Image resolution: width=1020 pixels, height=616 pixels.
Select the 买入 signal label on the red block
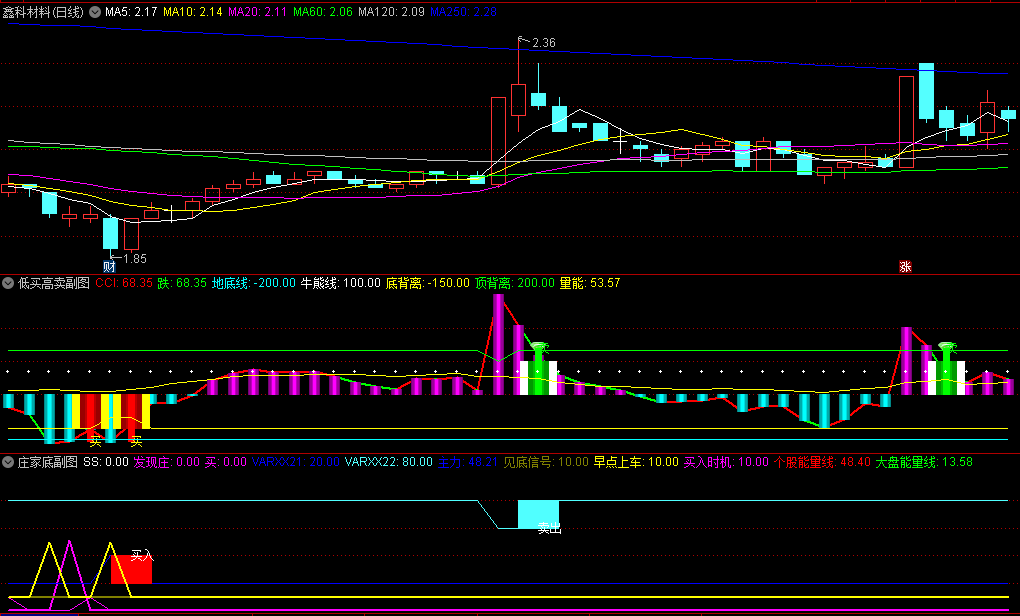[x=142, y=556]
